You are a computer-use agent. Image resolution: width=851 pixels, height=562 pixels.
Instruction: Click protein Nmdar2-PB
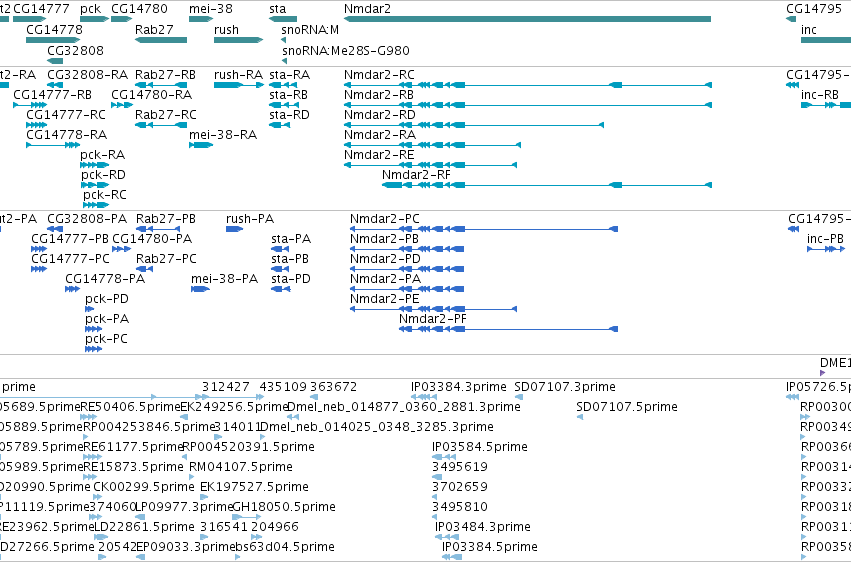point(384,239)
